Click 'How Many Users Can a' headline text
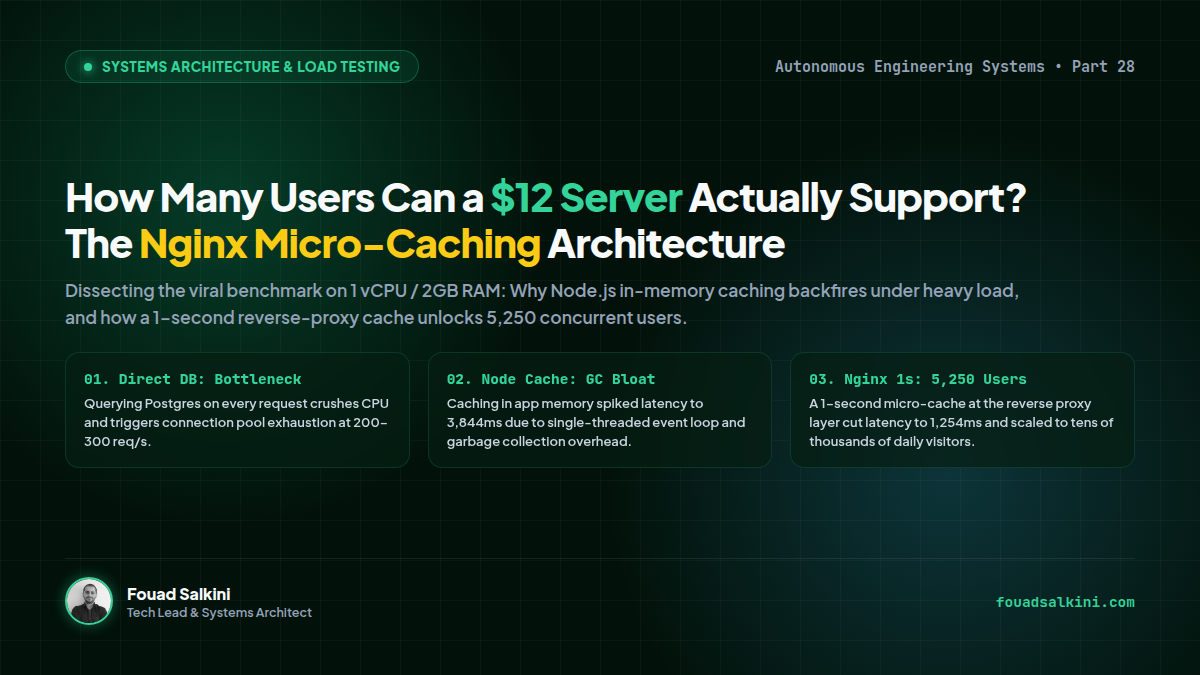The width and height of the screenshot is (1200, 675). point(275,198)
